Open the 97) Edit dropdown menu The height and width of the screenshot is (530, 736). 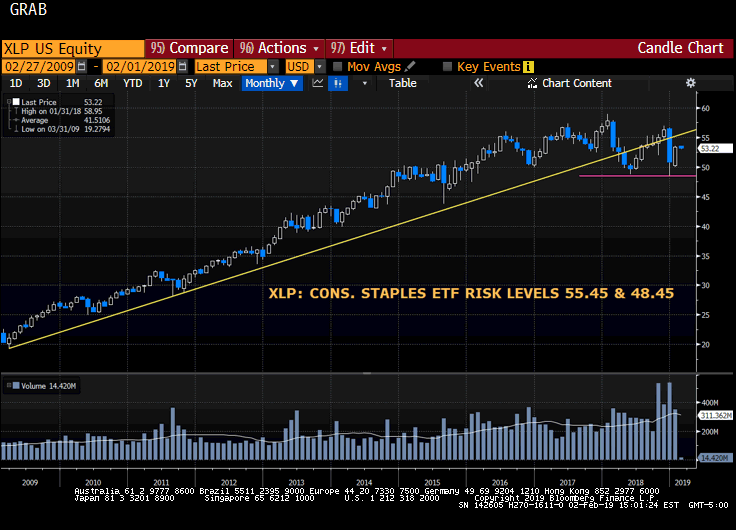359,48
